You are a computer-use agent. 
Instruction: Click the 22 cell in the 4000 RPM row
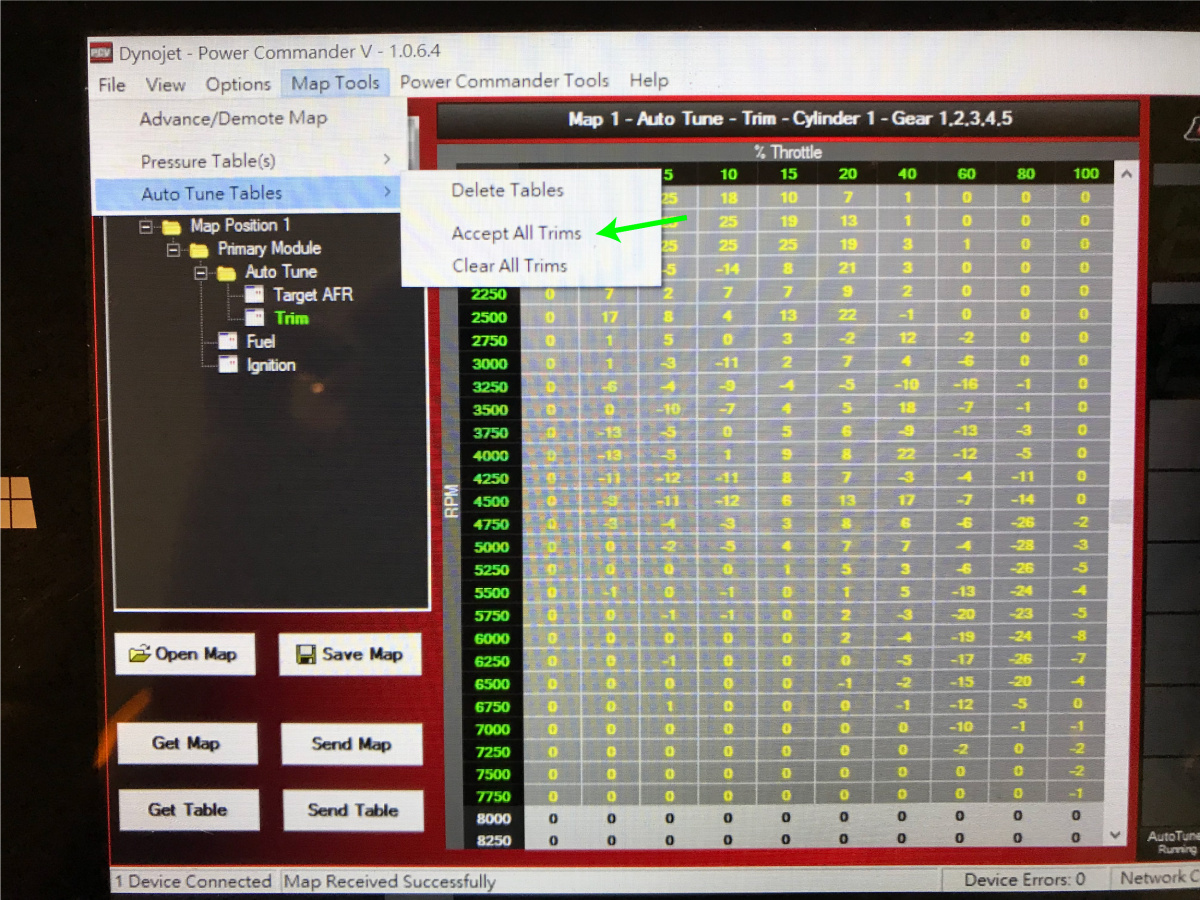point(906,456)
